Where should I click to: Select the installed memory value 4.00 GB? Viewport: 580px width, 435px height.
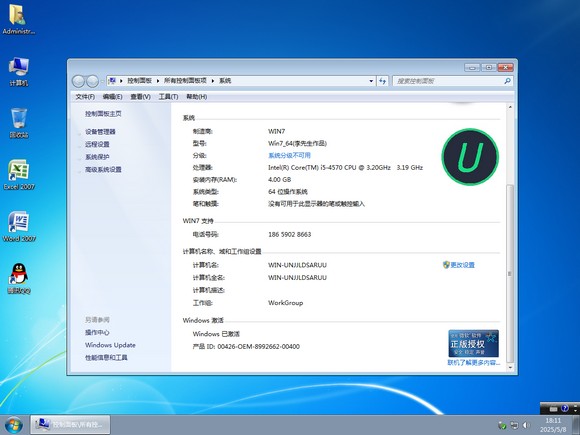pyautogui.click(x=279, y=179)
